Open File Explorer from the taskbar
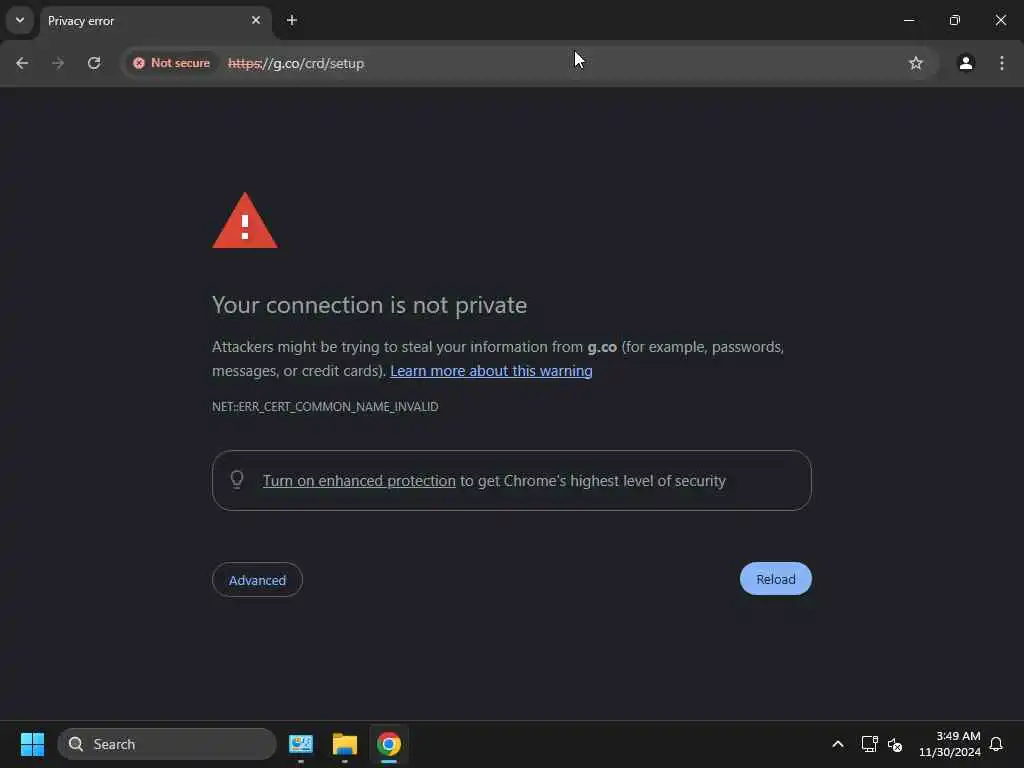The height and width of the screenshot is (768, 1024). click(345, 744)
